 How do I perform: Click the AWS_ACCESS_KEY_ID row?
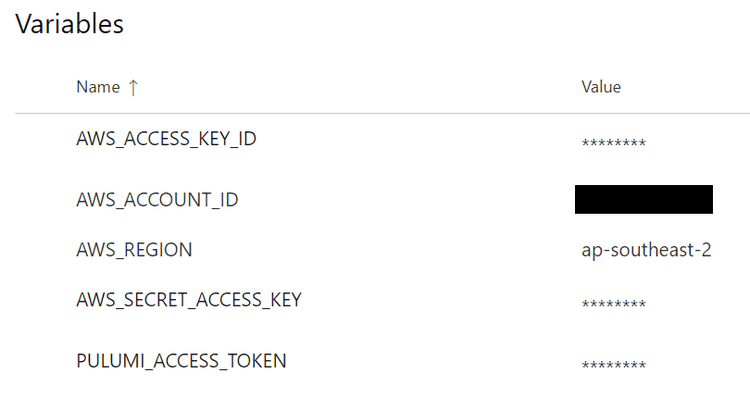(x=382, y=139)
